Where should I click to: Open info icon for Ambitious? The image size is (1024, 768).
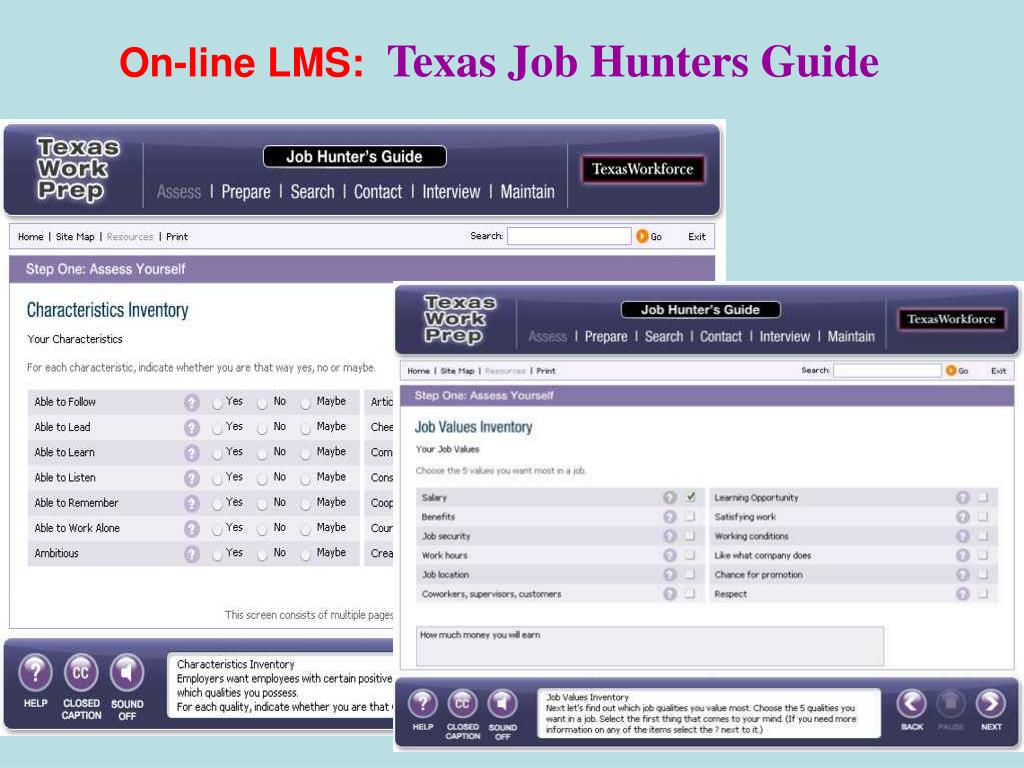tap(191, 554)
